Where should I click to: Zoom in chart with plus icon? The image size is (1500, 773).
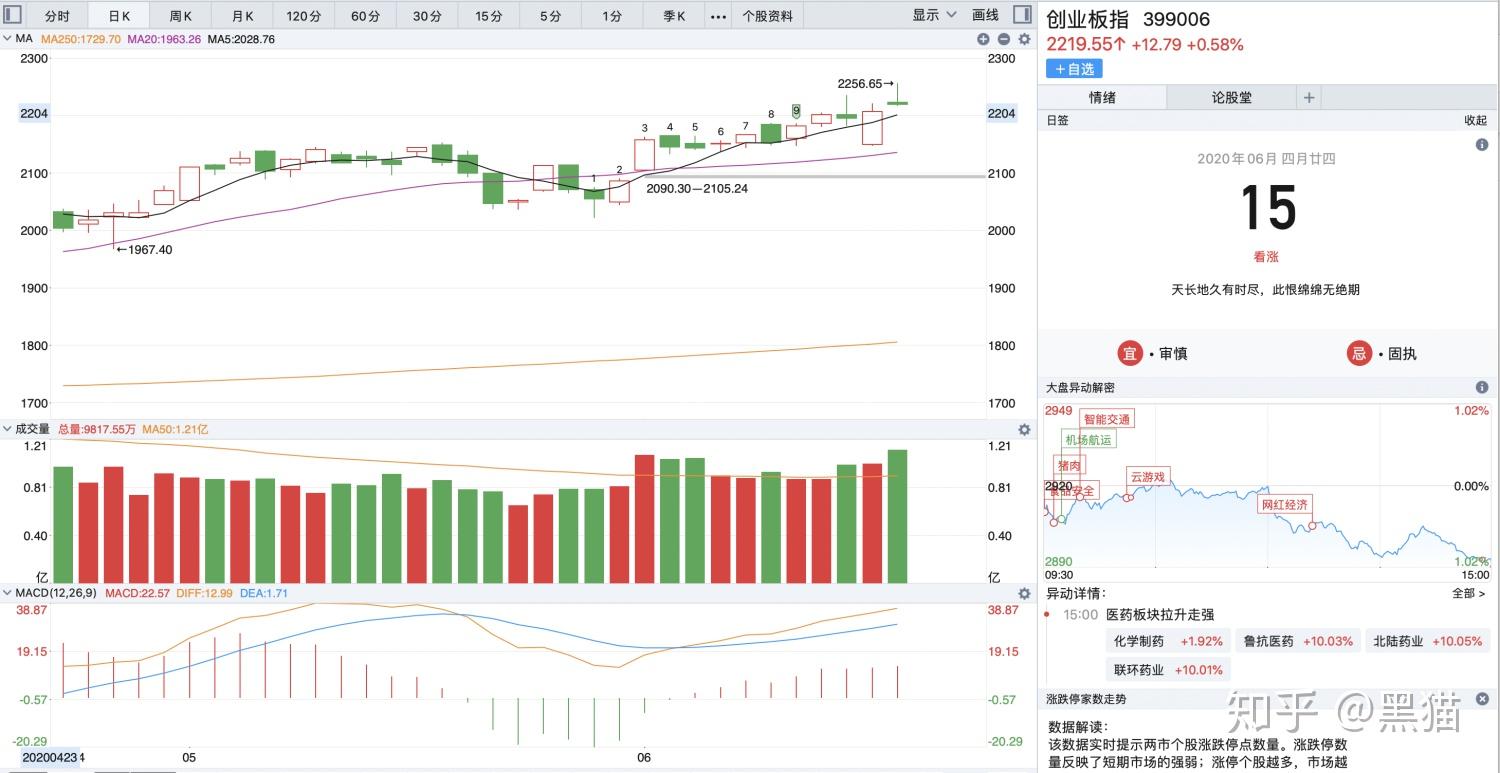point(983,39)
